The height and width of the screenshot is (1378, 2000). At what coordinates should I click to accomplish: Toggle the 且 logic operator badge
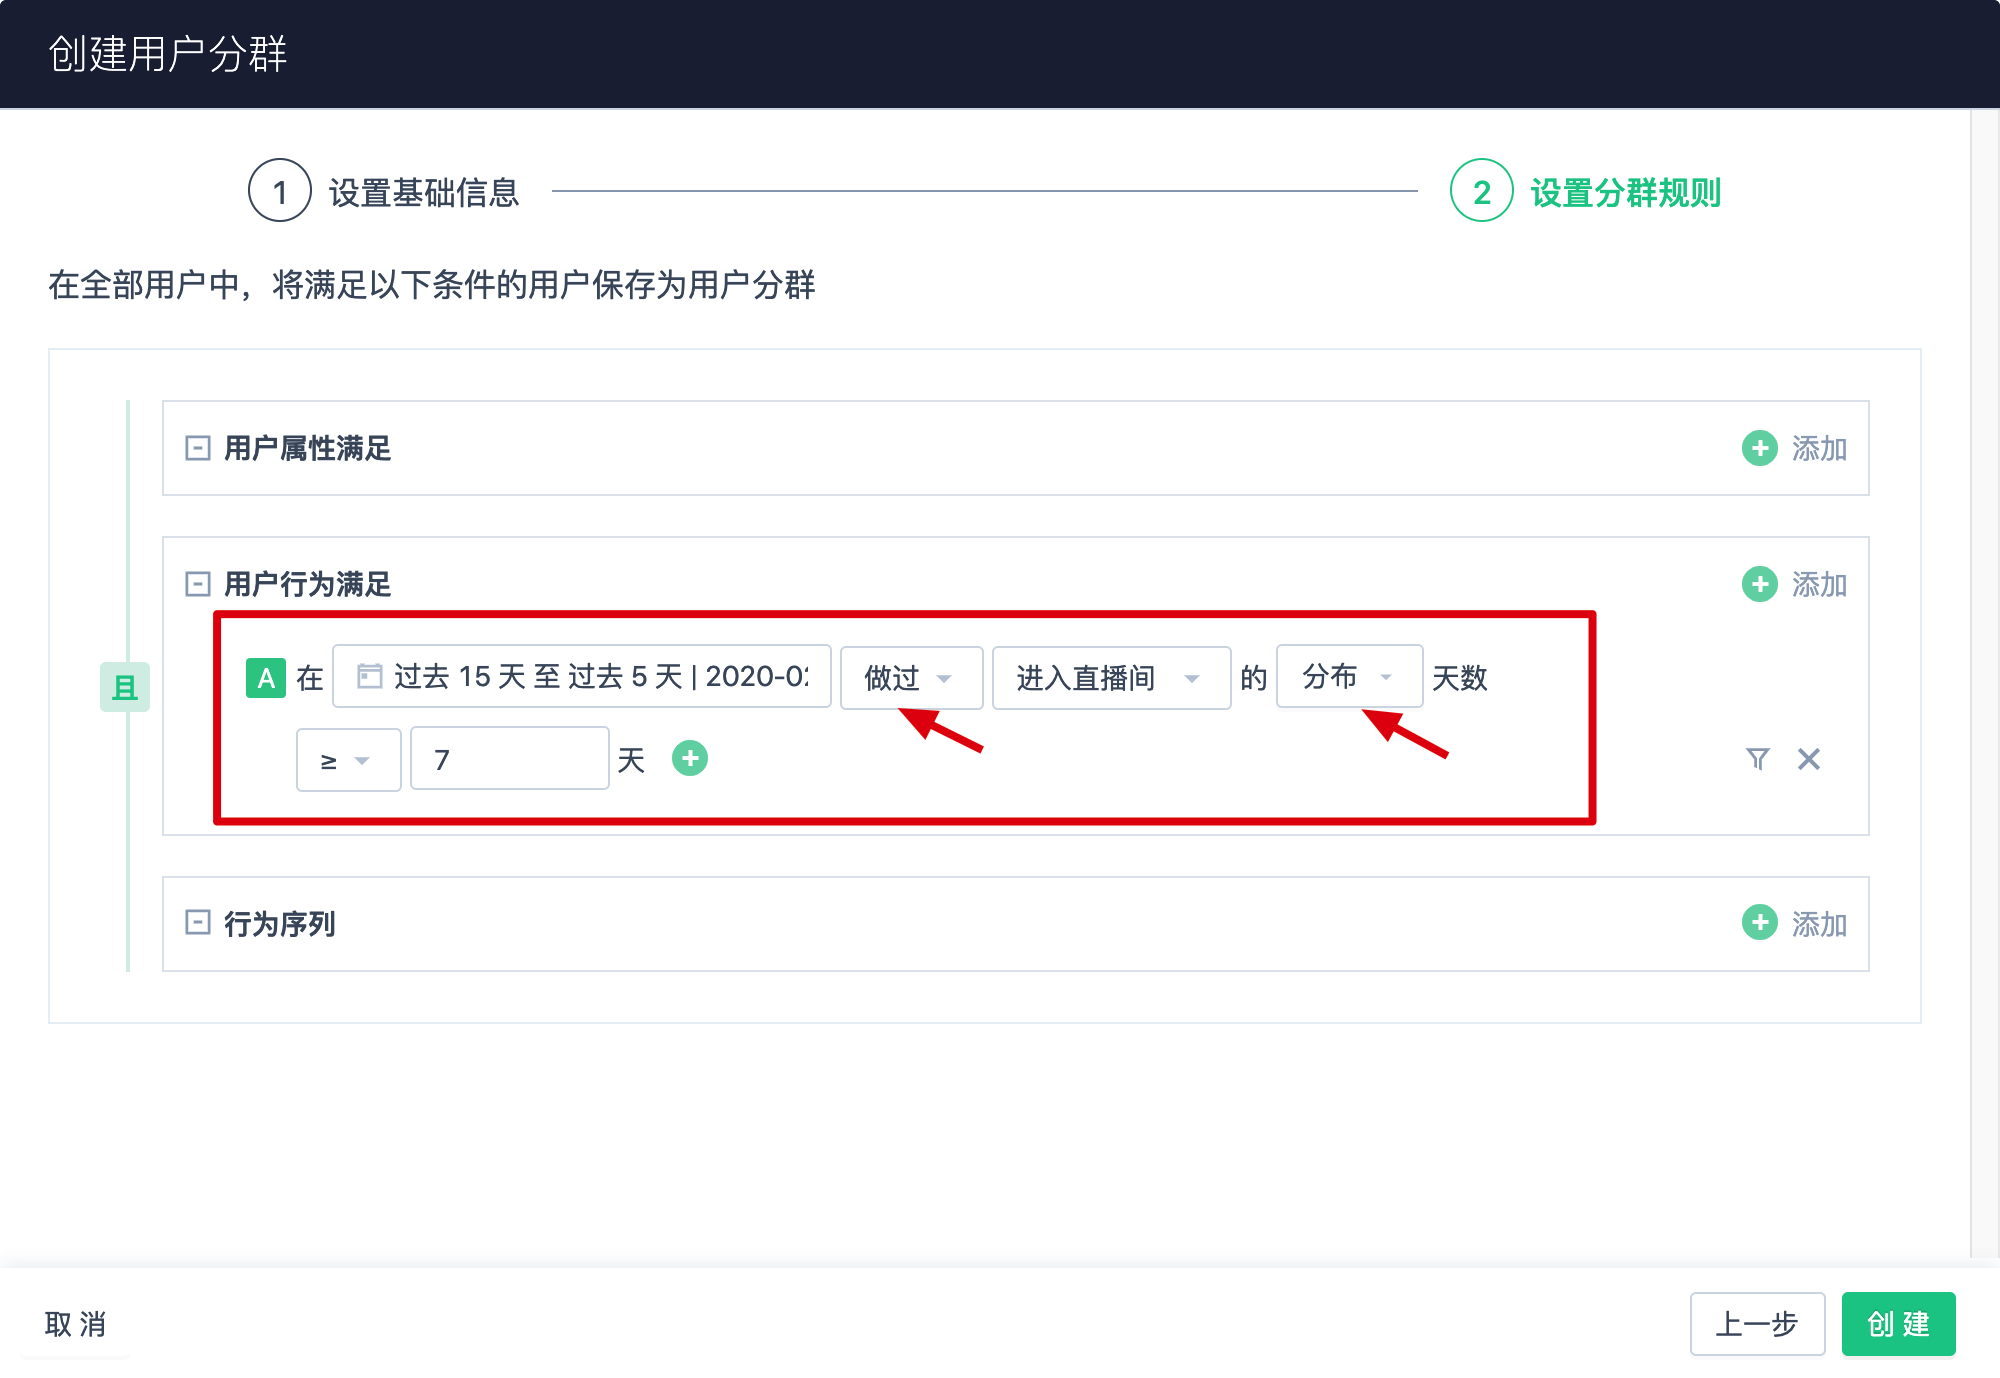[x=125, y=687]
